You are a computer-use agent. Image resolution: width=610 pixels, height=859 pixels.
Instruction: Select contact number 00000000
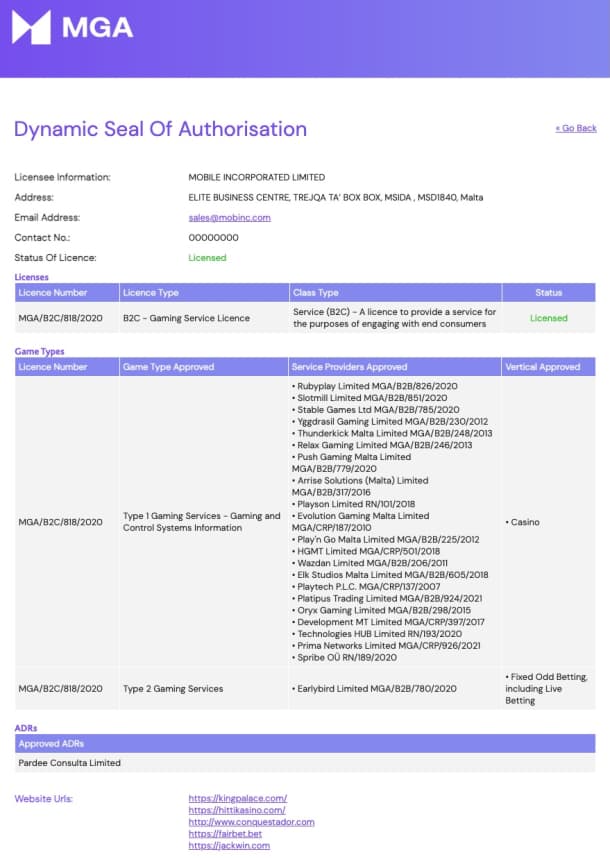214,238
